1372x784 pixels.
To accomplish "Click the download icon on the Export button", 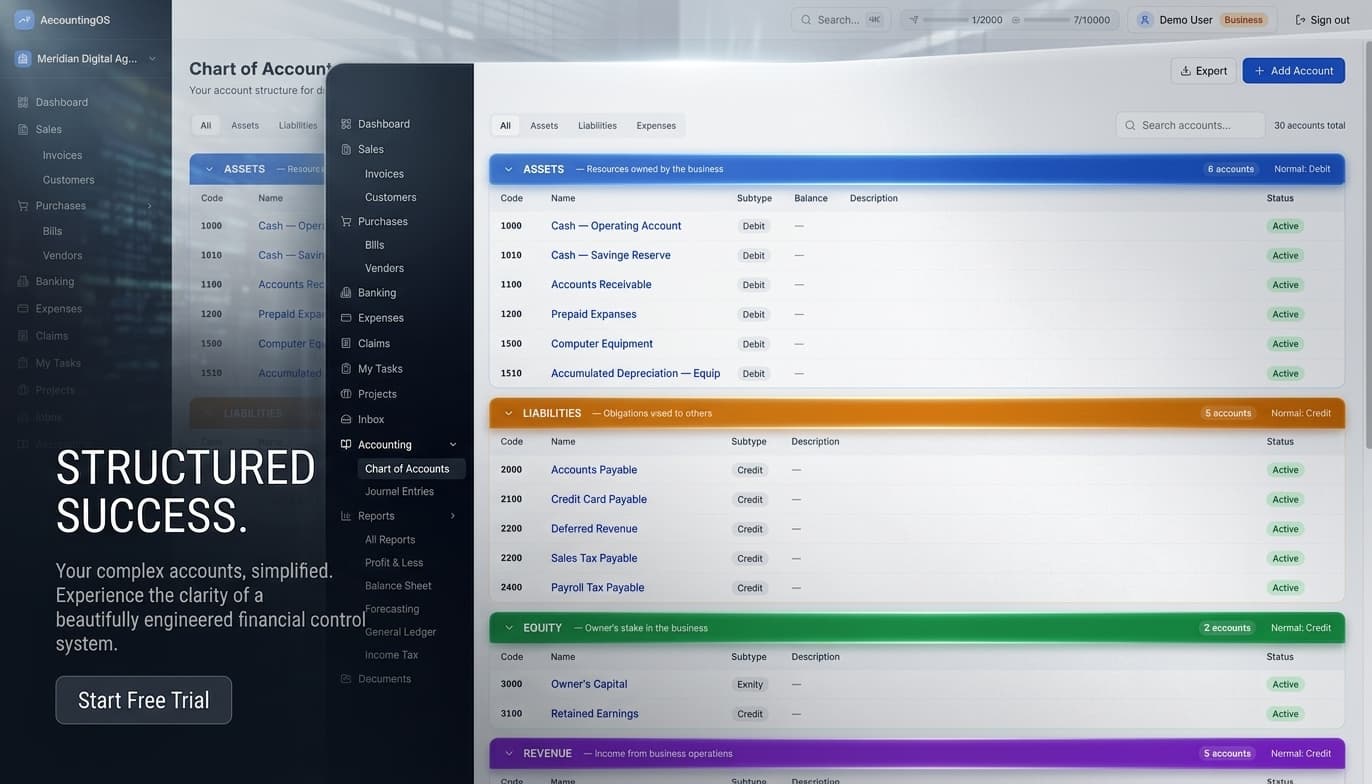I will coord(1185,71).
